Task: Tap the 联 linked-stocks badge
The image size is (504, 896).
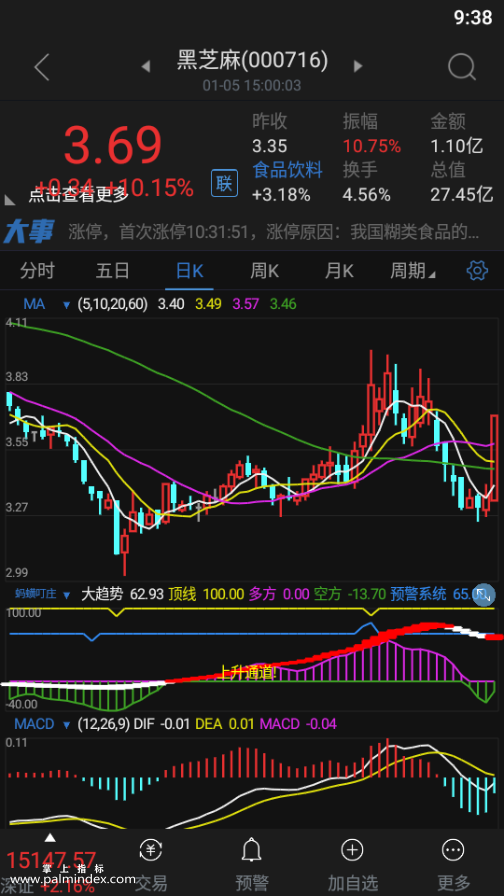Action: 225,183
